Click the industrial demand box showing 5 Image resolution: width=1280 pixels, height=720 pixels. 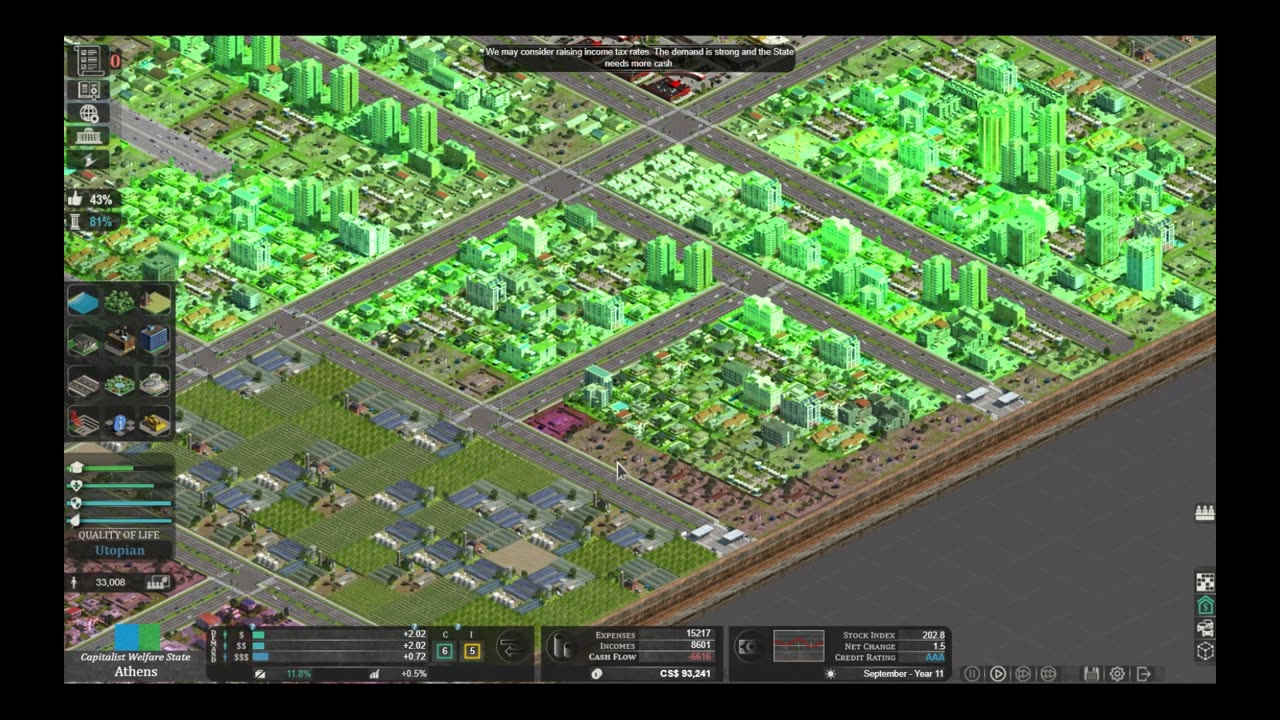tap(472, 651)
